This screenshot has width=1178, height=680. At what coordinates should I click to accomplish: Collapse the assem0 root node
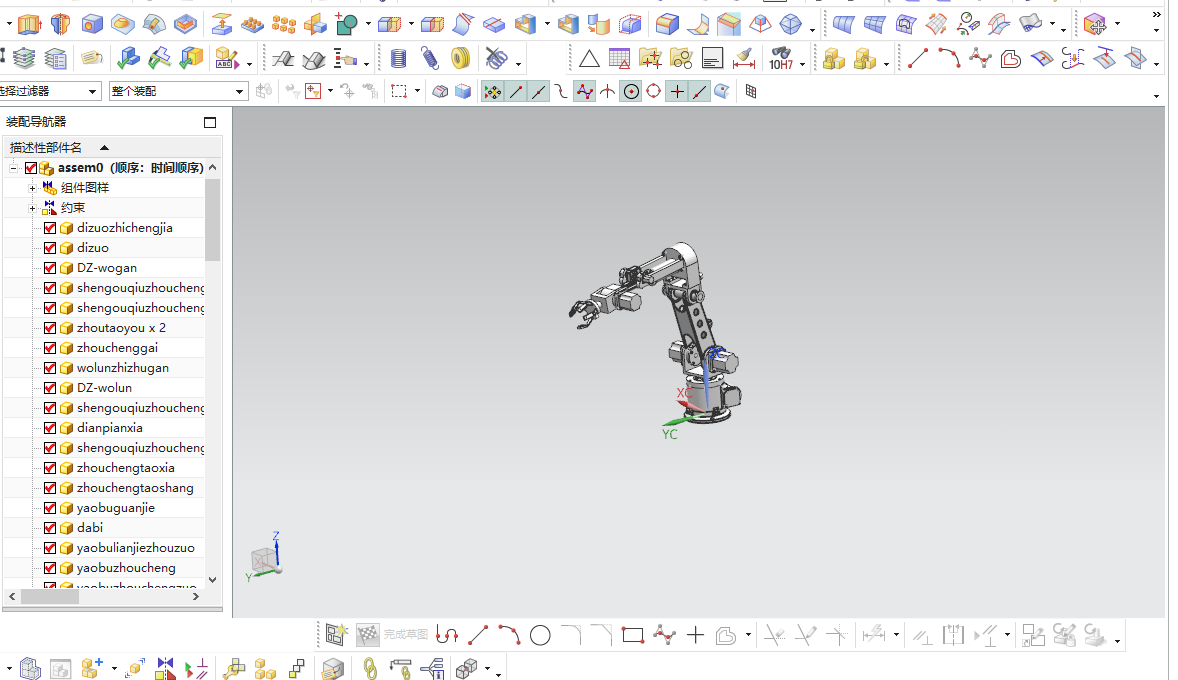point(14,168)
